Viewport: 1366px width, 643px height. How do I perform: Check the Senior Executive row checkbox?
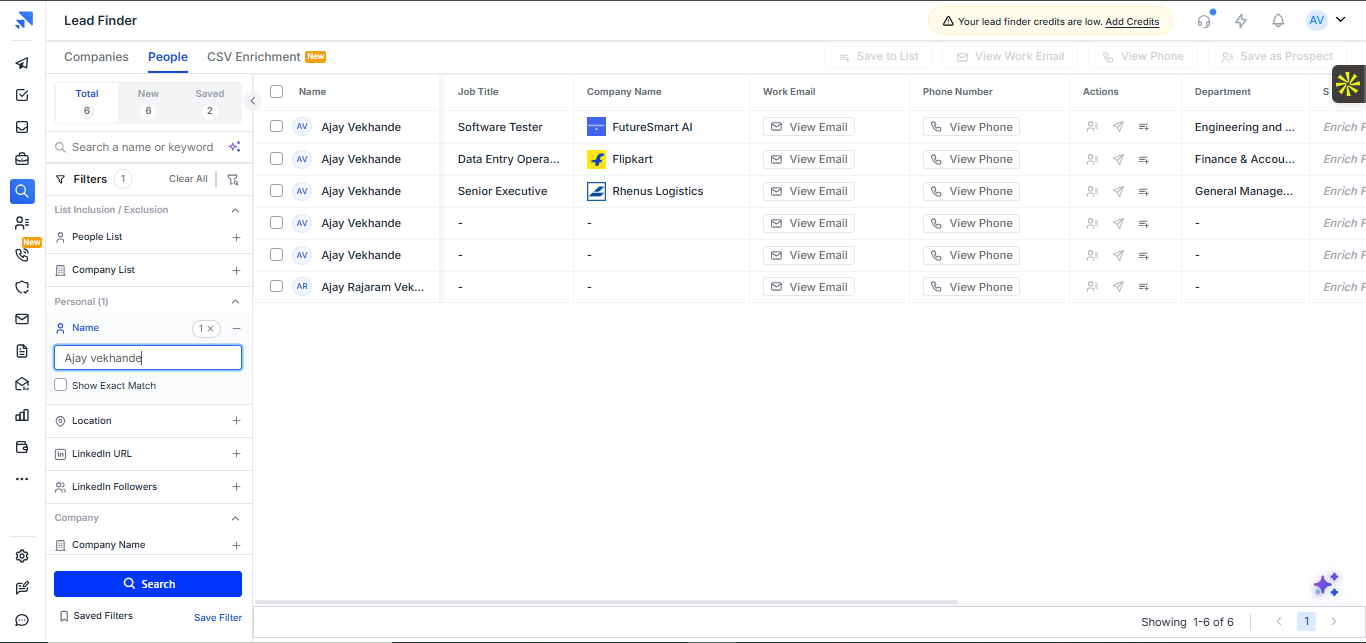coord(277,191)
